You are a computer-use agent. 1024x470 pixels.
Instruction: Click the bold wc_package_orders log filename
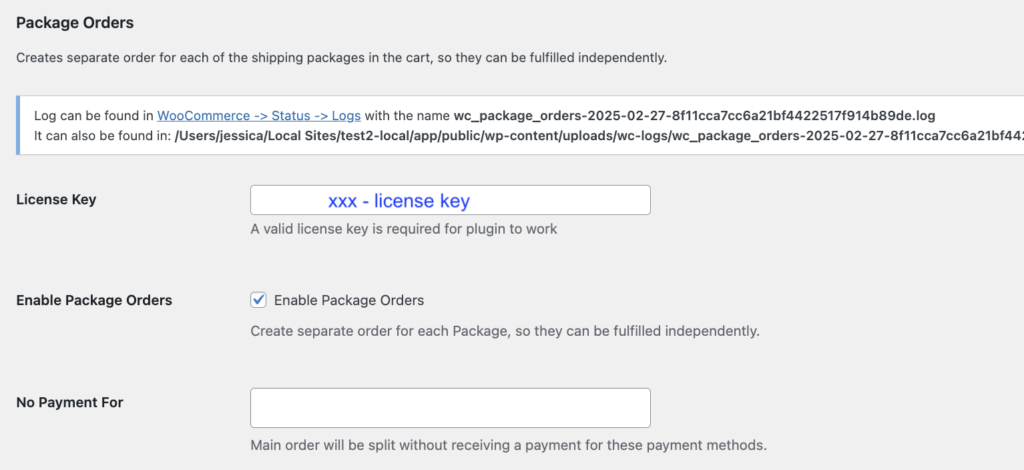pos(694,115)
